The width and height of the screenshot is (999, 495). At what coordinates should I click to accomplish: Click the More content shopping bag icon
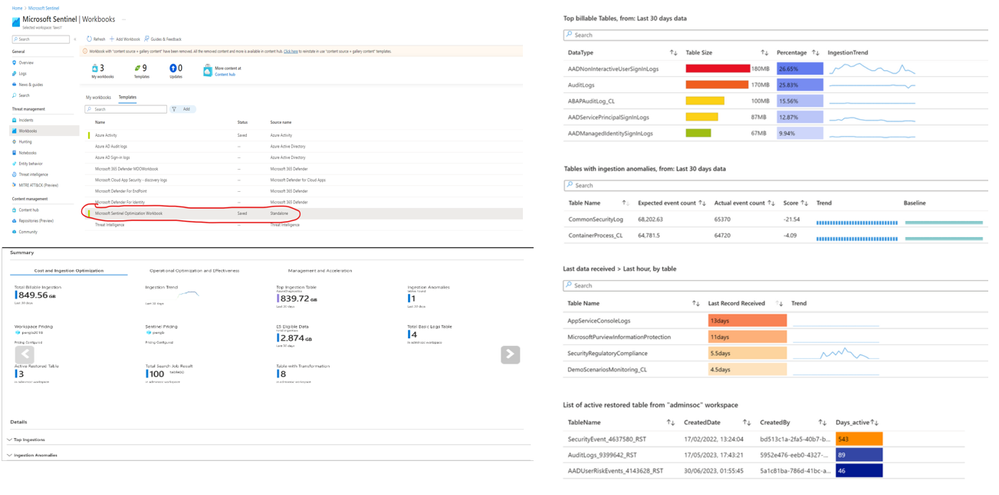[207, 70]
